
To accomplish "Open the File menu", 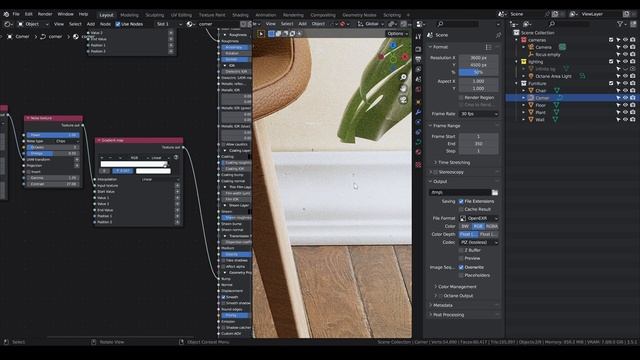I will [16, 14].
